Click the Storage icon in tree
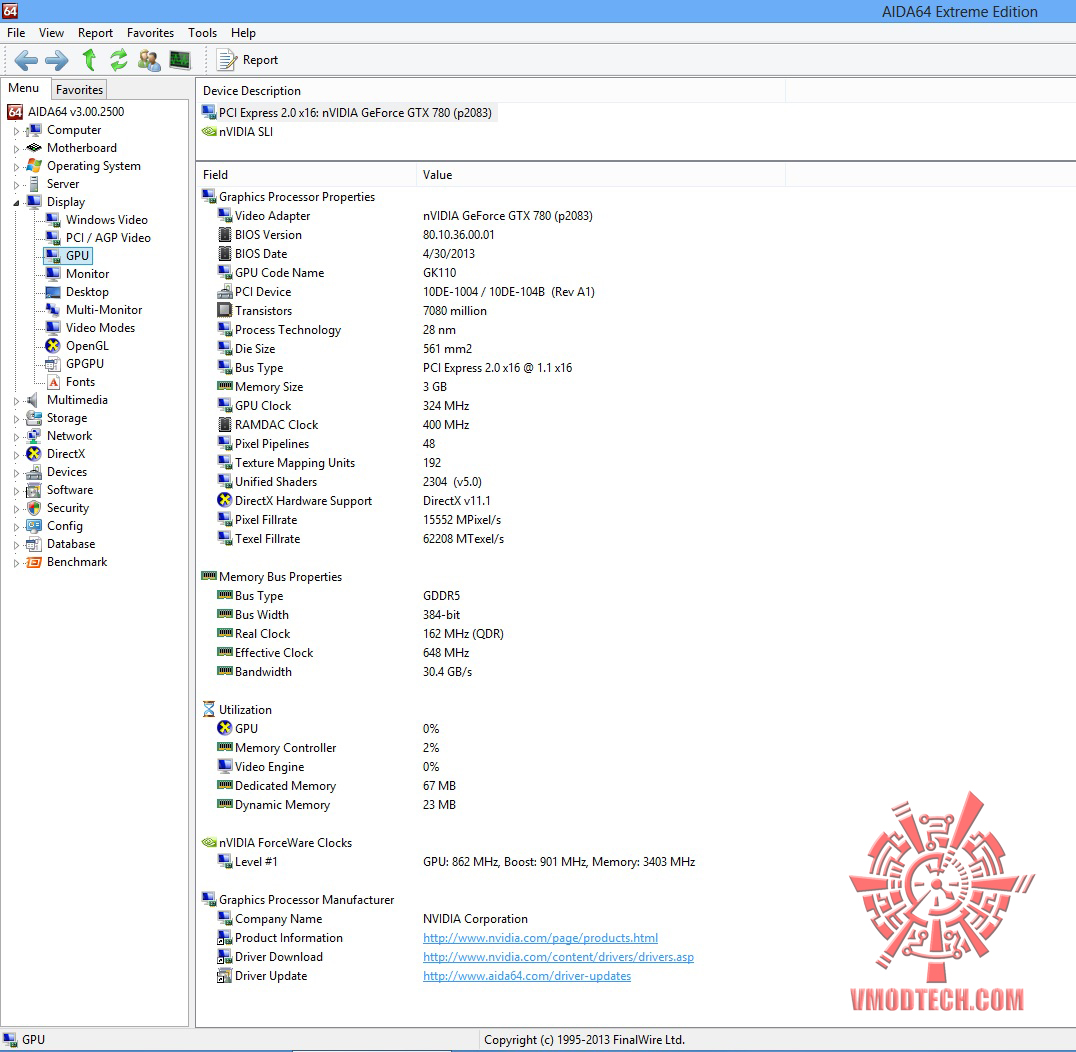 [34, 418]
